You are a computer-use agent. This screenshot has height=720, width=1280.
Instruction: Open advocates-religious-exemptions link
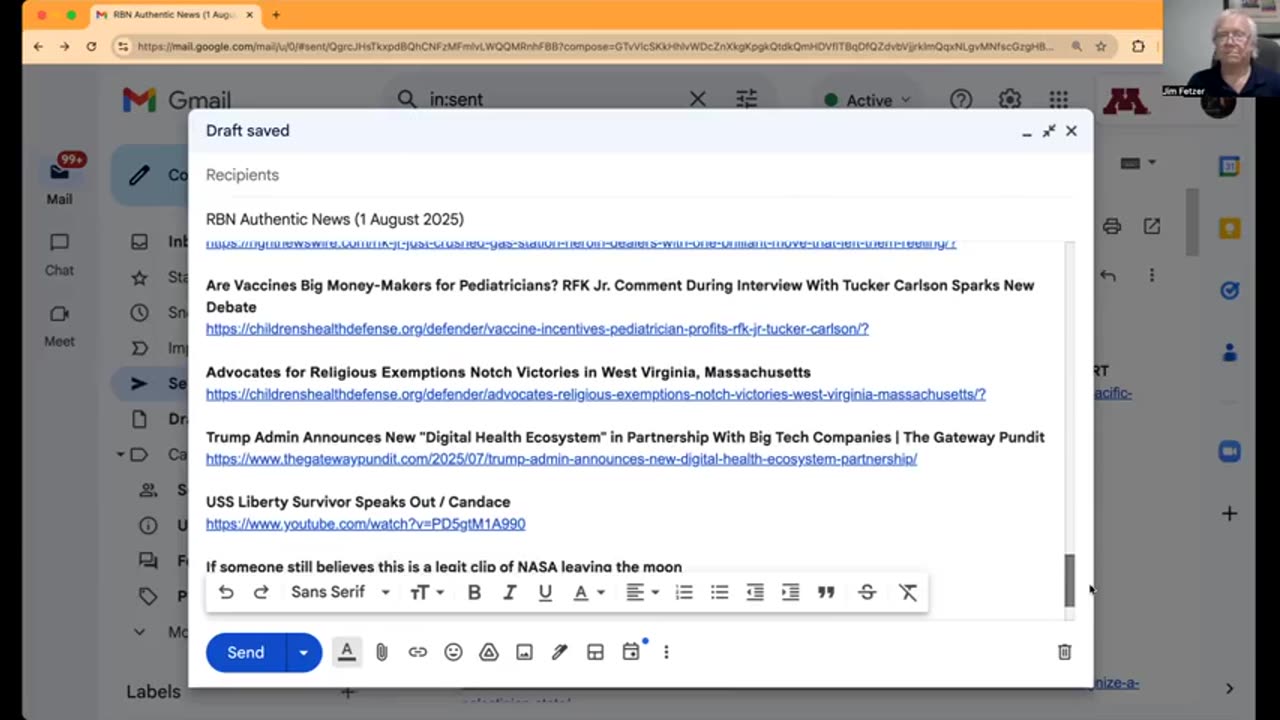(x=596, y=394)
